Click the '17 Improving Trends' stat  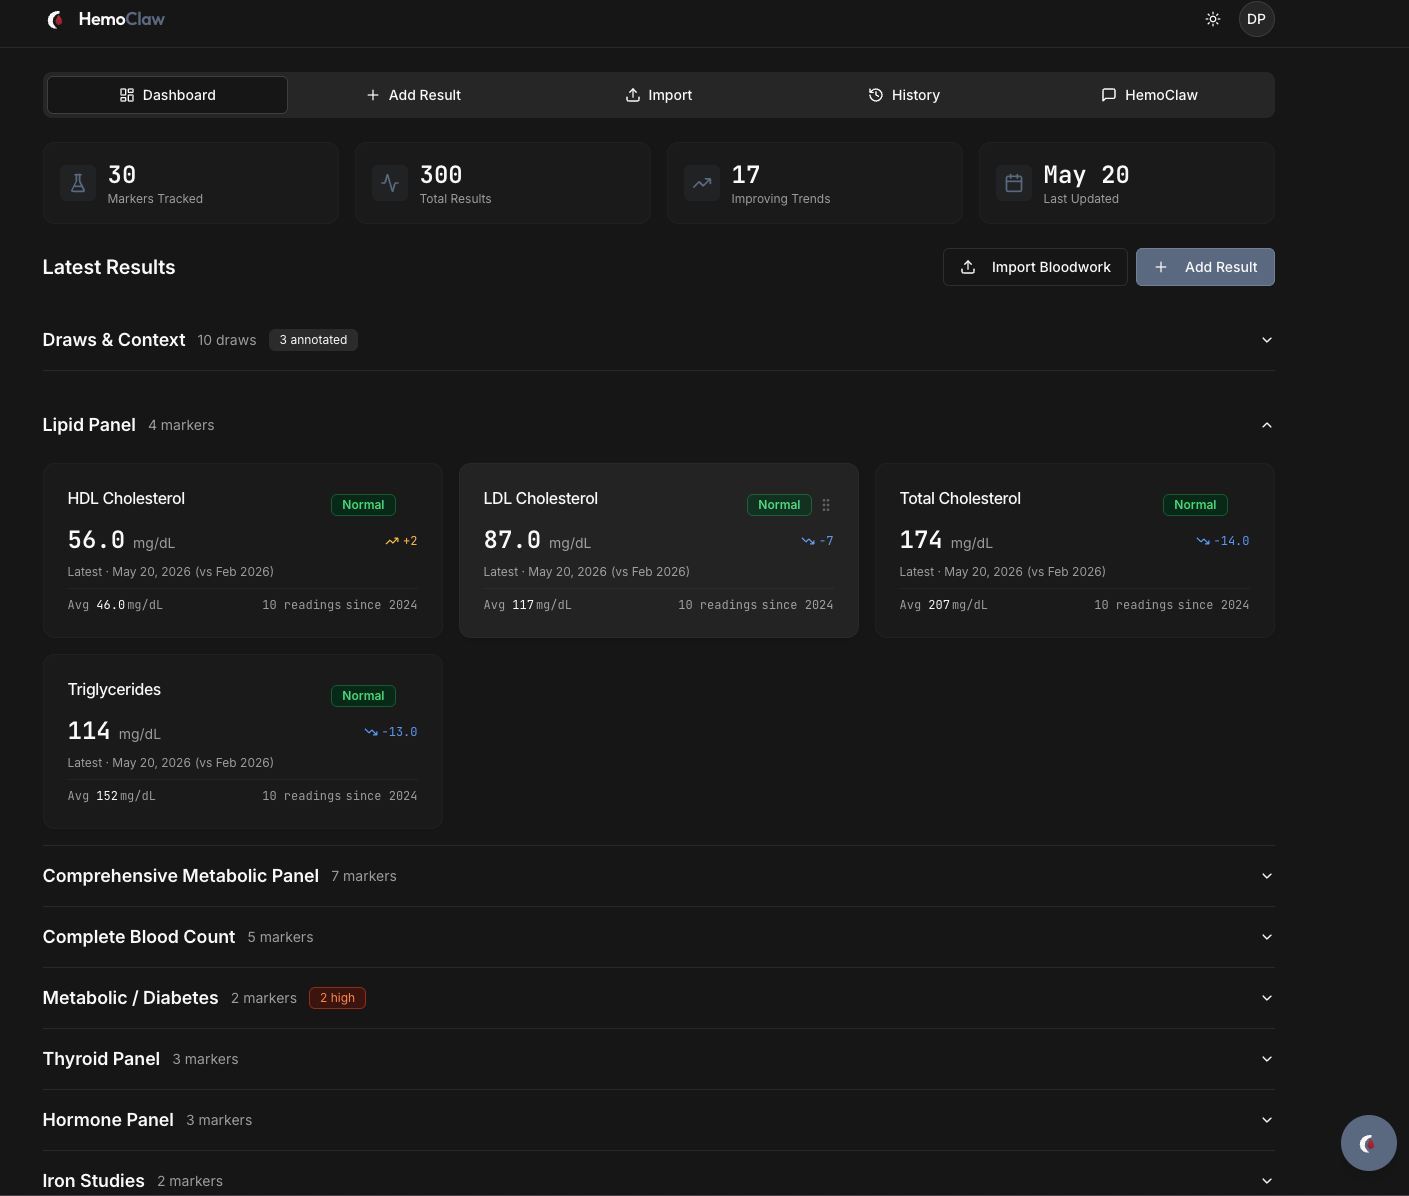(815, 183)
